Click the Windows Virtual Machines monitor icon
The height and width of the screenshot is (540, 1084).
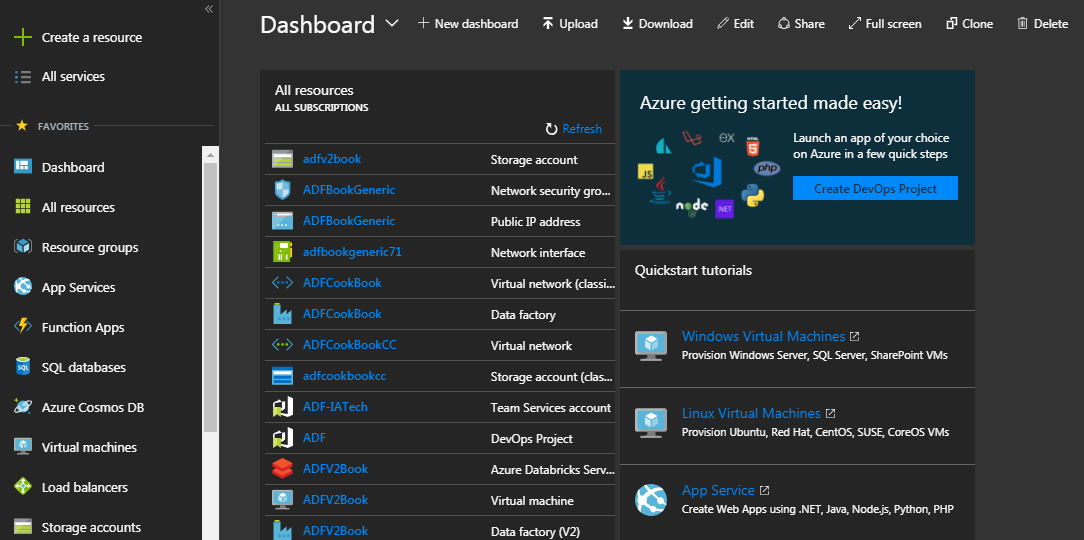tap(651, 346)
